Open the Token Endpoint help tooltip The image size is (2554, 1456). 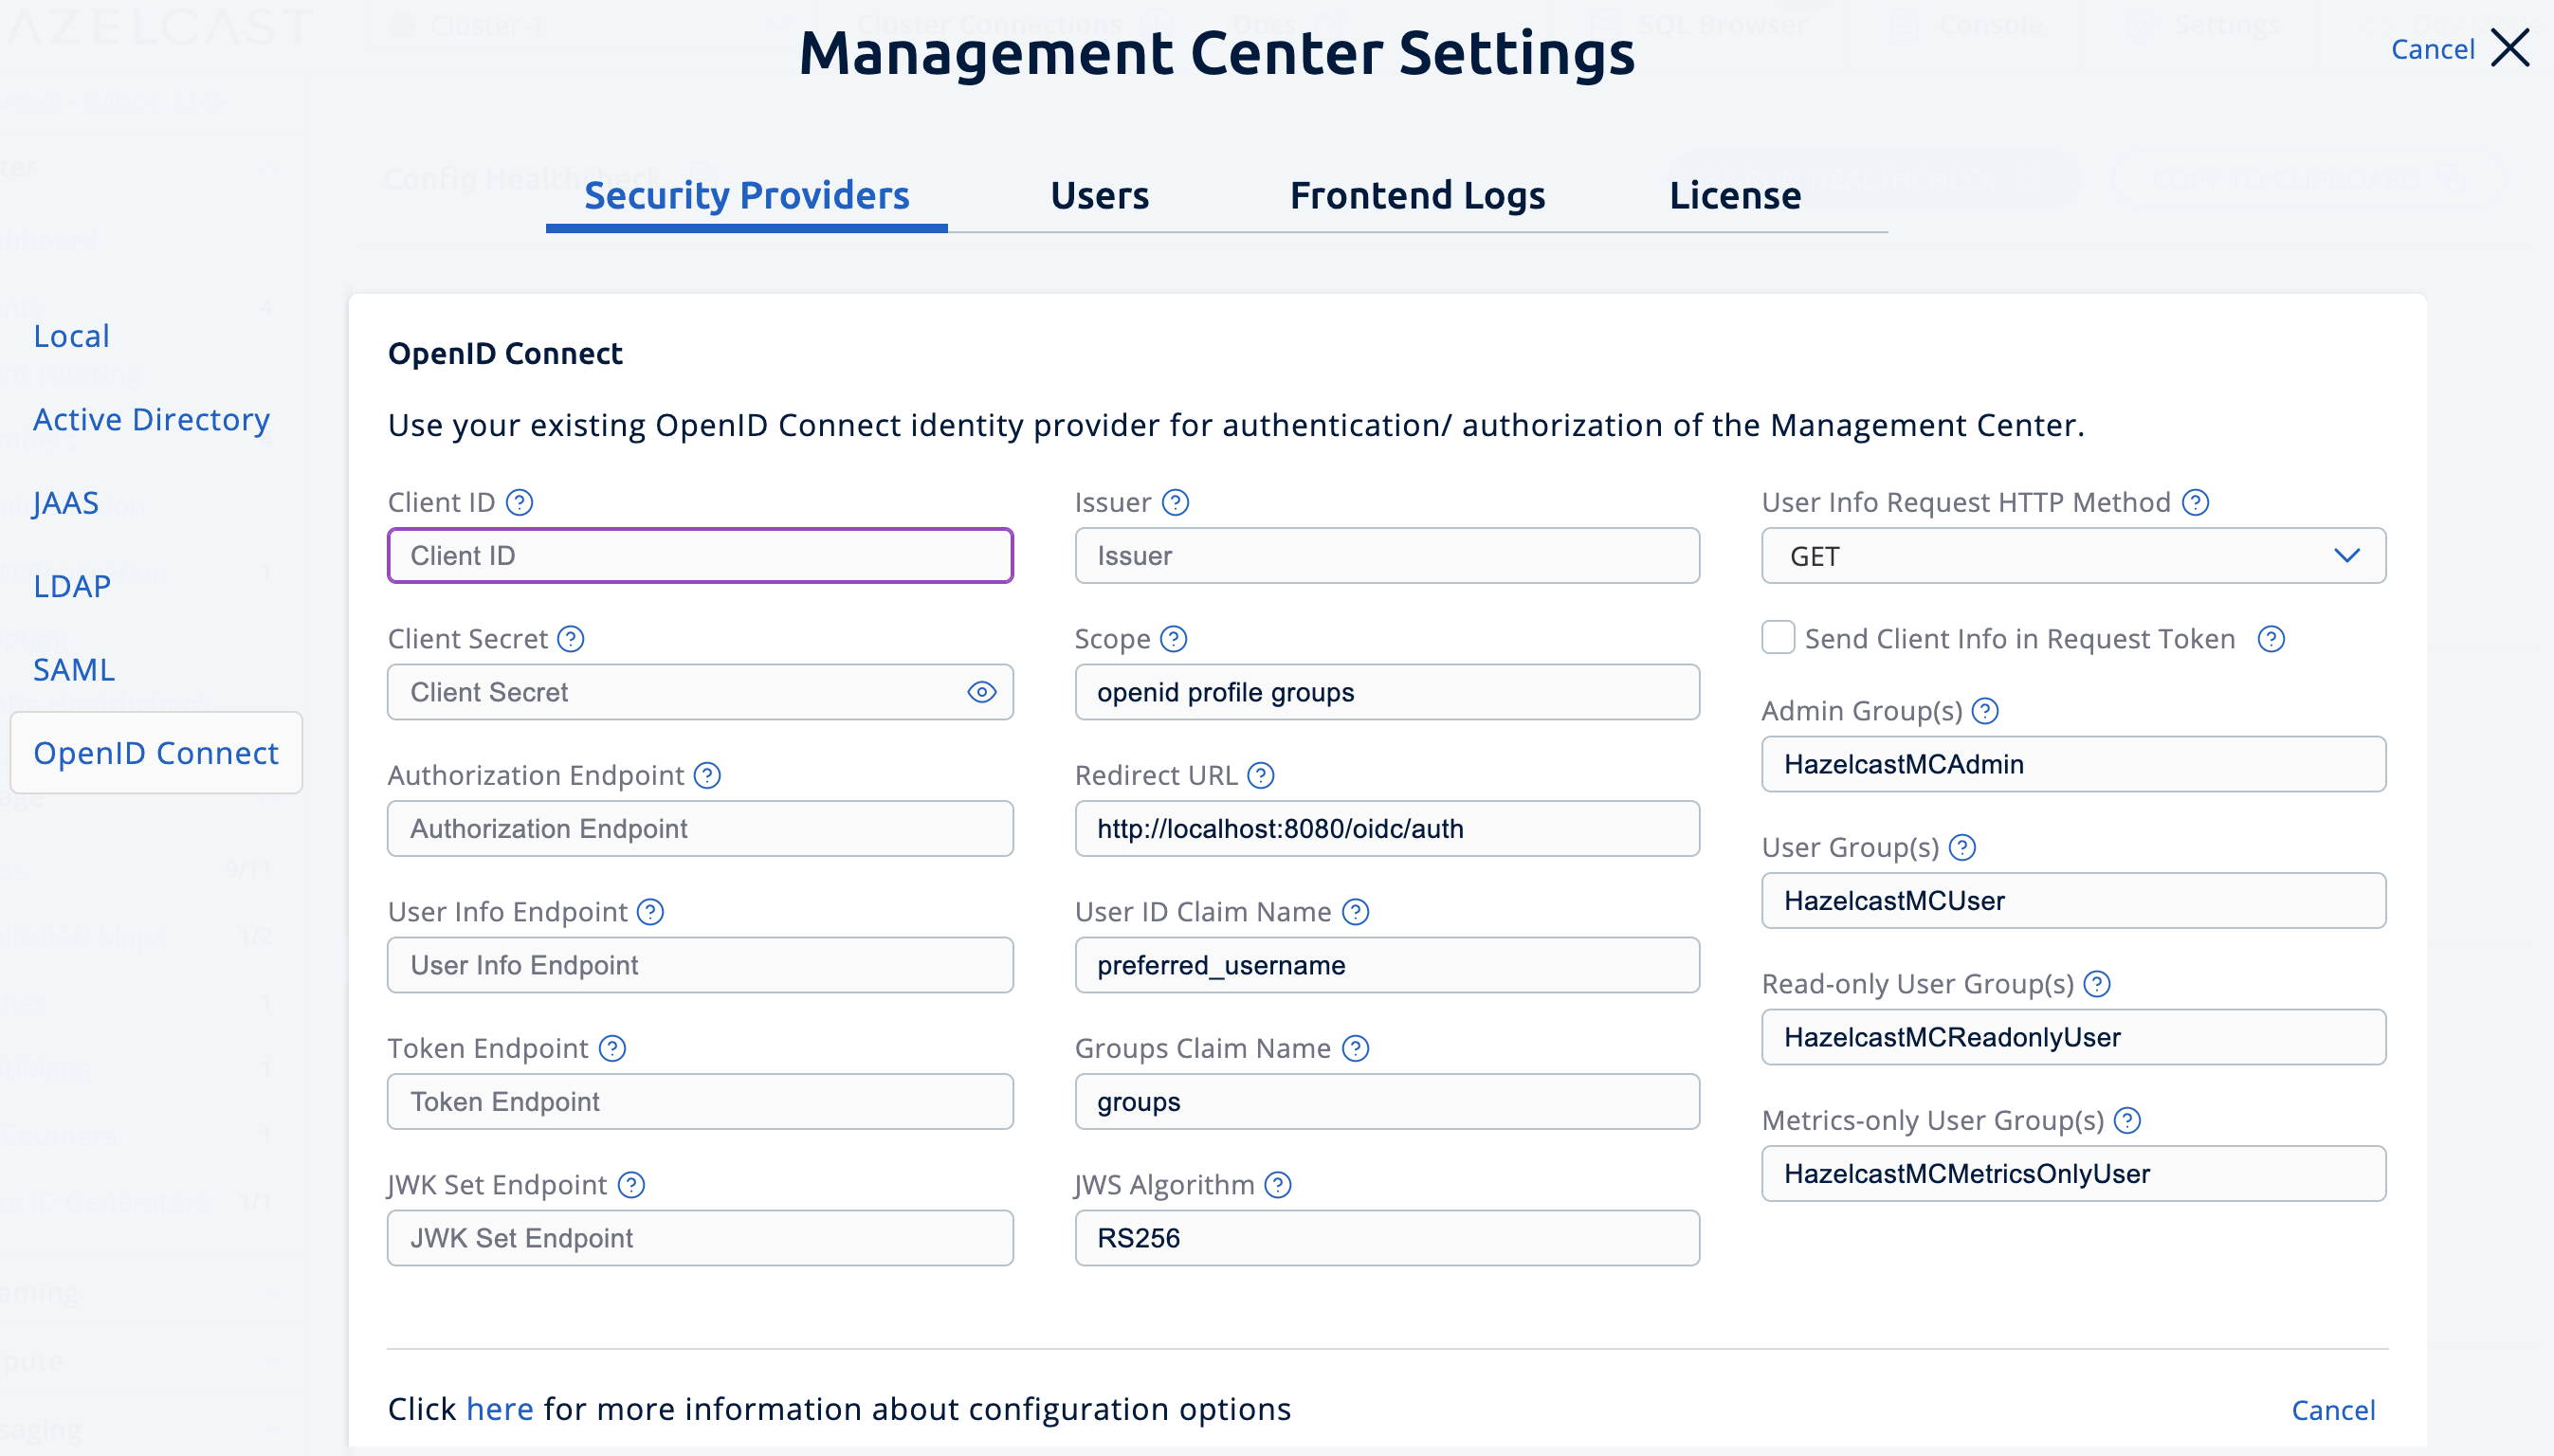tap(612, 1048)
